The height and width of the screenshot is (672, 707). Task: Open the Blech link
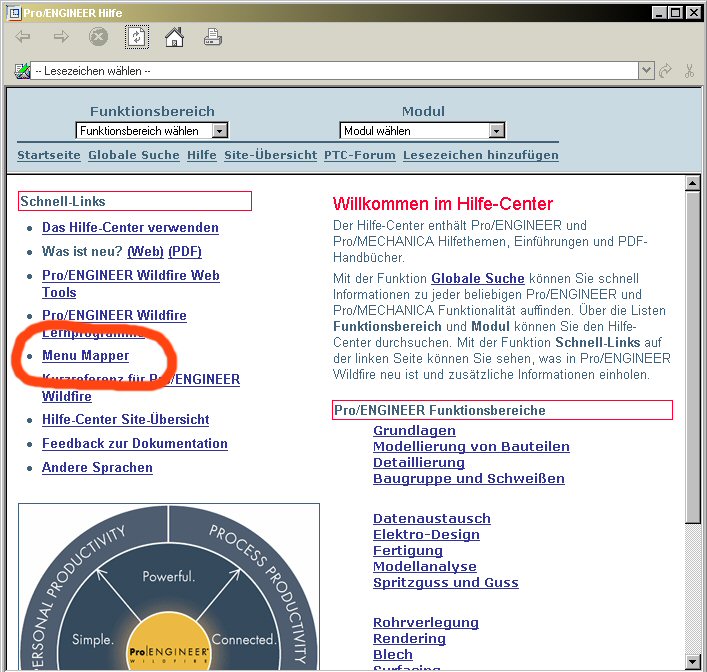pyautogui.click(x=393, y=654)
